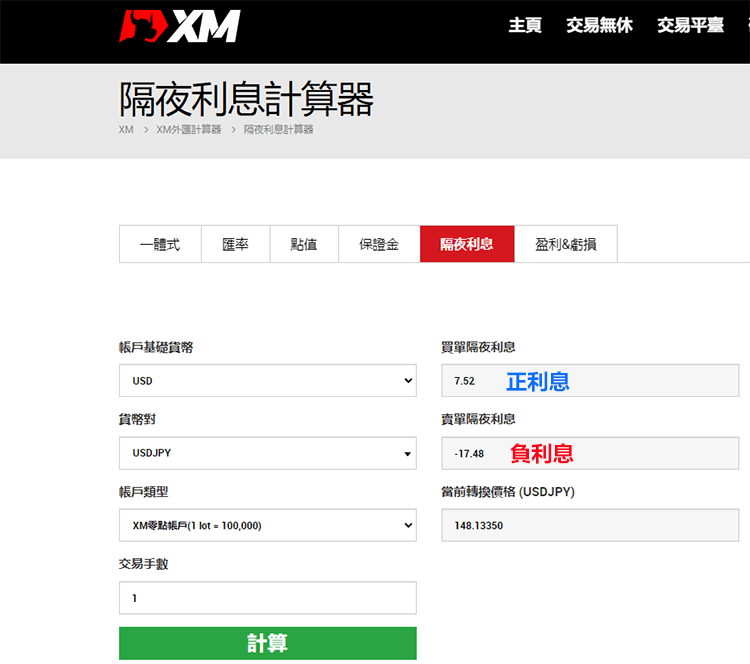Click 當前轉換價格 field showing 148.13350
The height and width of the screenshot is (664, 750).
pos(590,525)
